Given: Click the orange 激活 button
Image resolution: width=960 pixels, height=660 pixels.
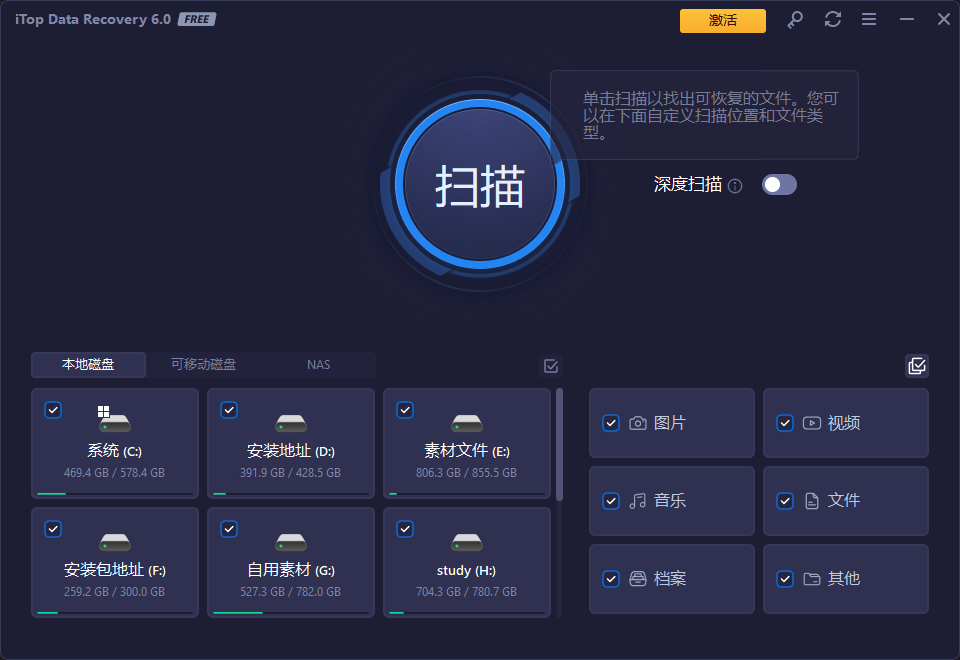Looking at the screenshot, I should click(722, 21).
